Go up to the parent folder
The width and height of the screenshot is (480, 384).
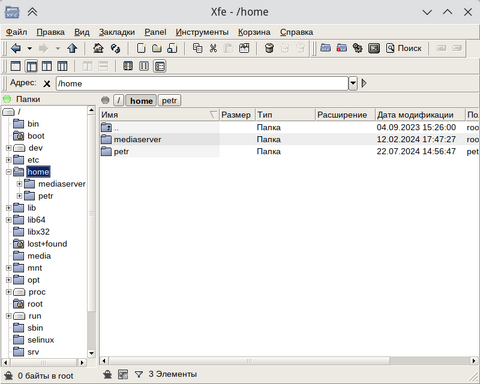click(x=72, y=49)
